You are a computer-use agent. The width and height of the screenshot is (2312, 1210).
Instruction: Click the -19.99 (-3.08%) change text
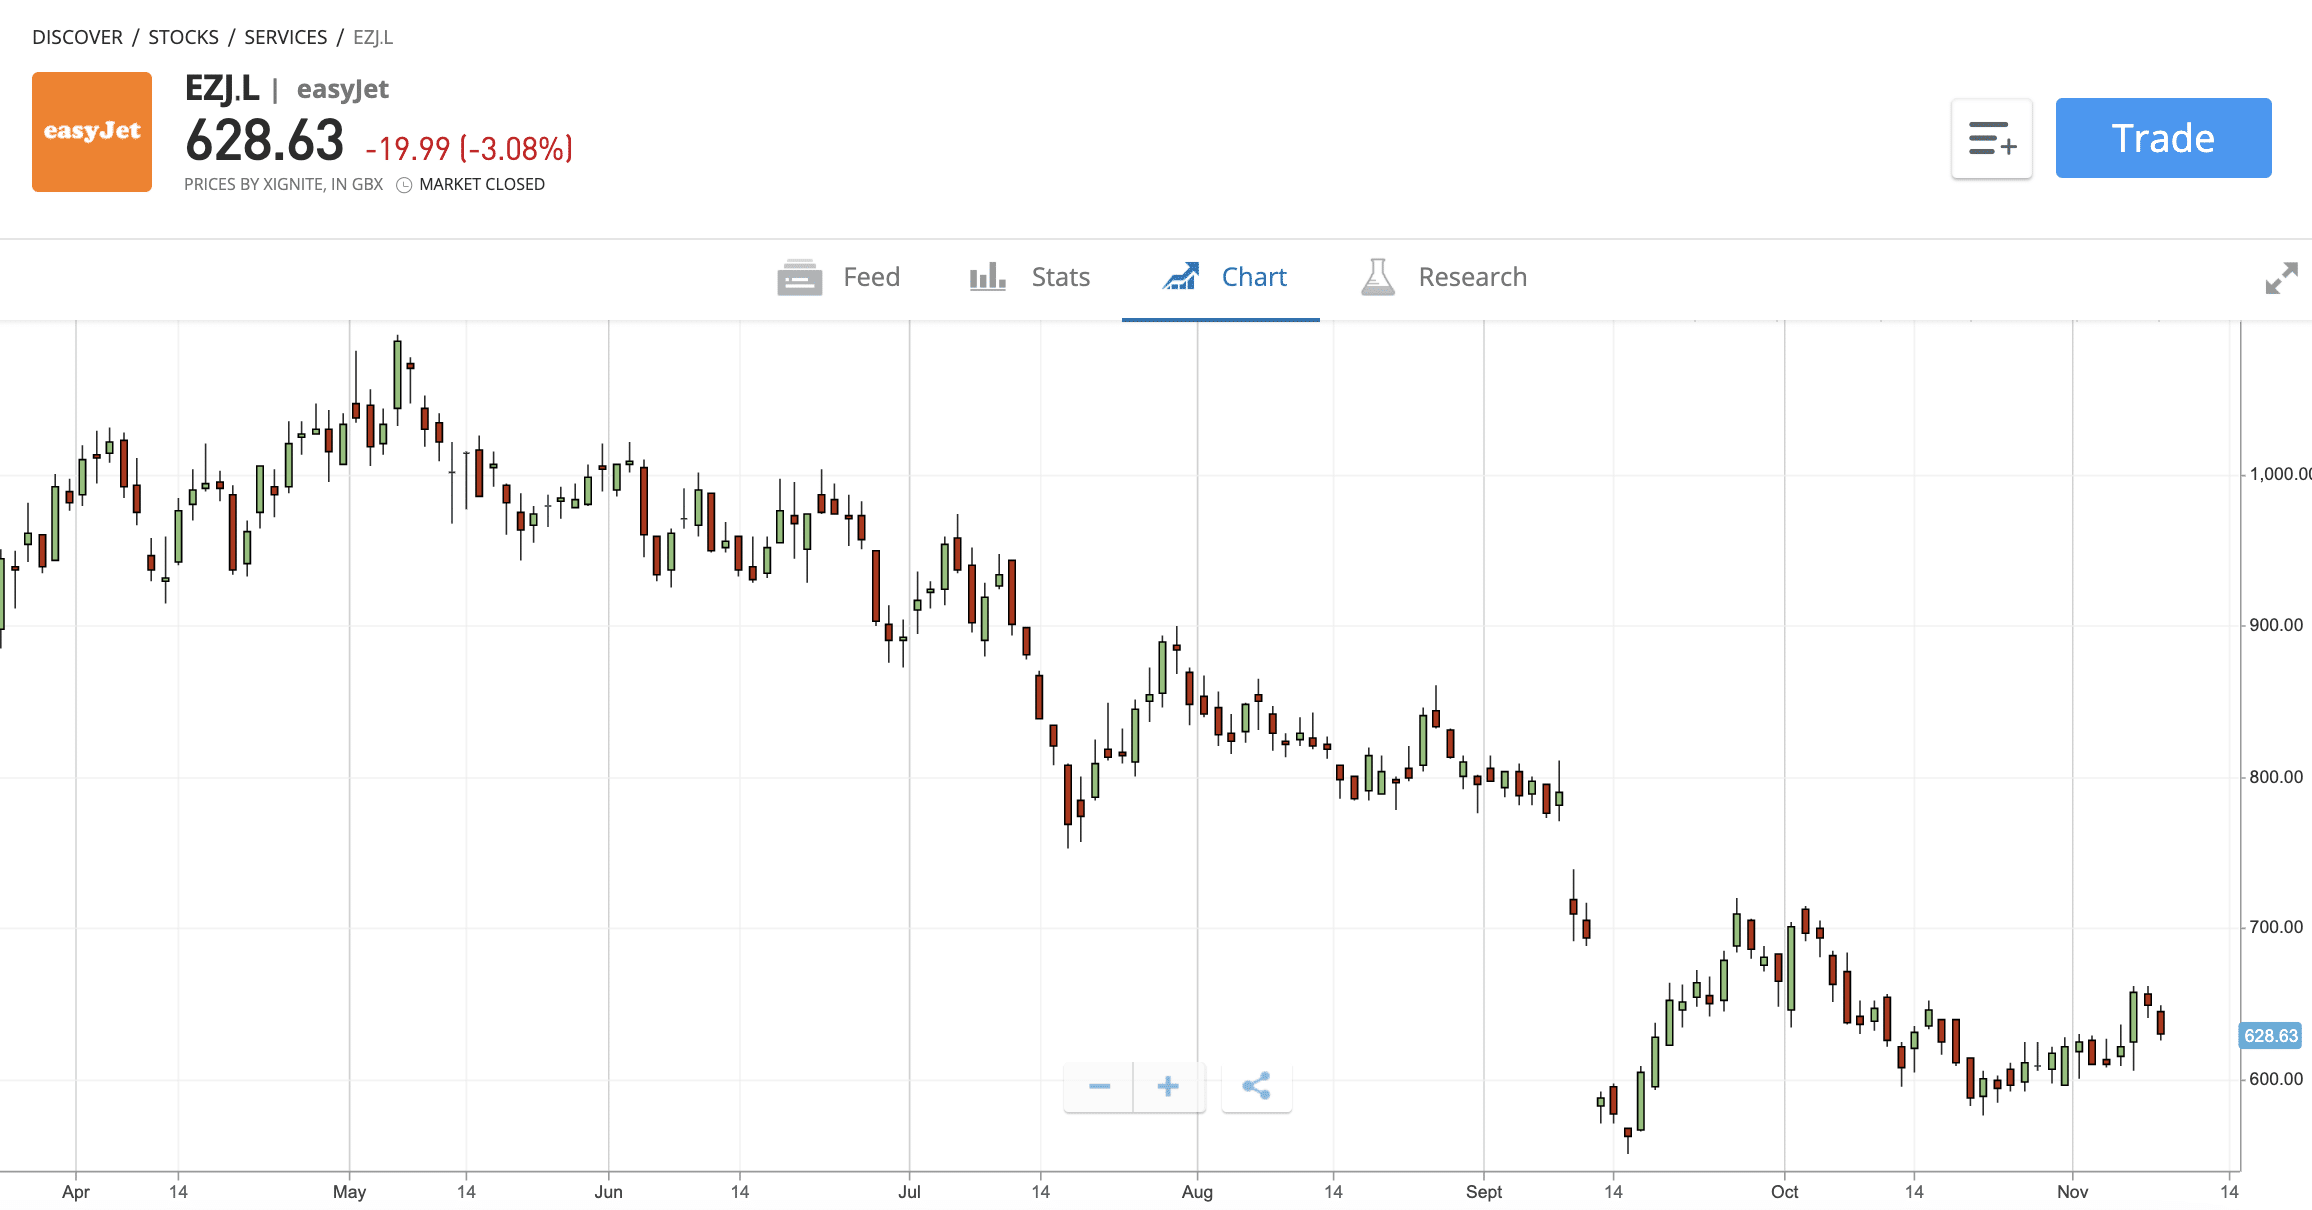click(x=469, y=149)
